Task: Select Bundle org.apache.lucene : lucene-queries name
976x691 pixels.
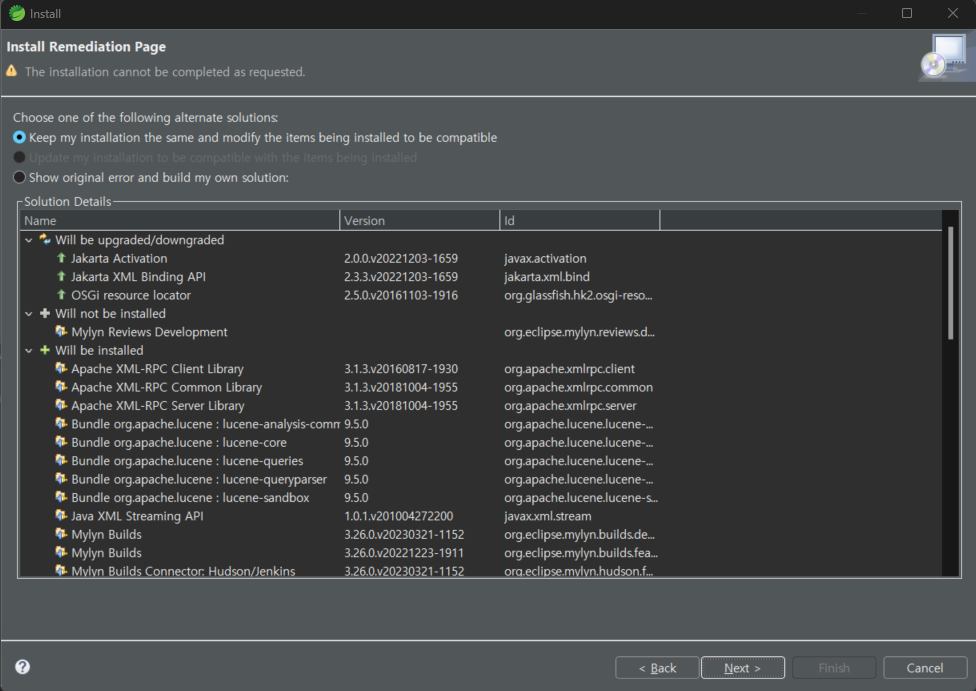Action: [x=187, y=461]
